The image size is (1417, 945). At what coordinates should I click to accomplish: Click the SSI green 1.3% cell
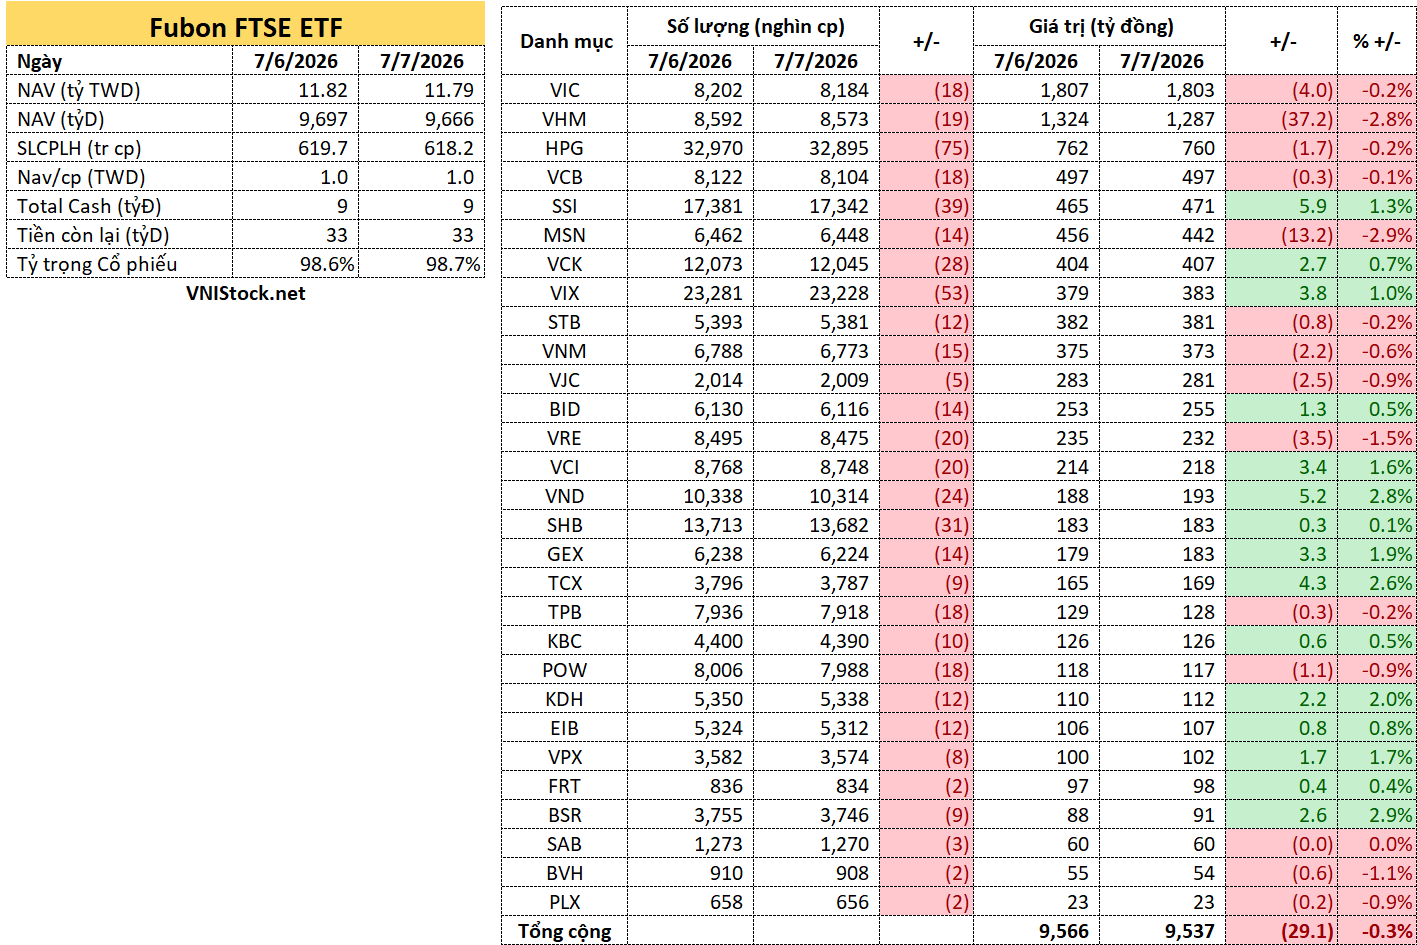1376,206
